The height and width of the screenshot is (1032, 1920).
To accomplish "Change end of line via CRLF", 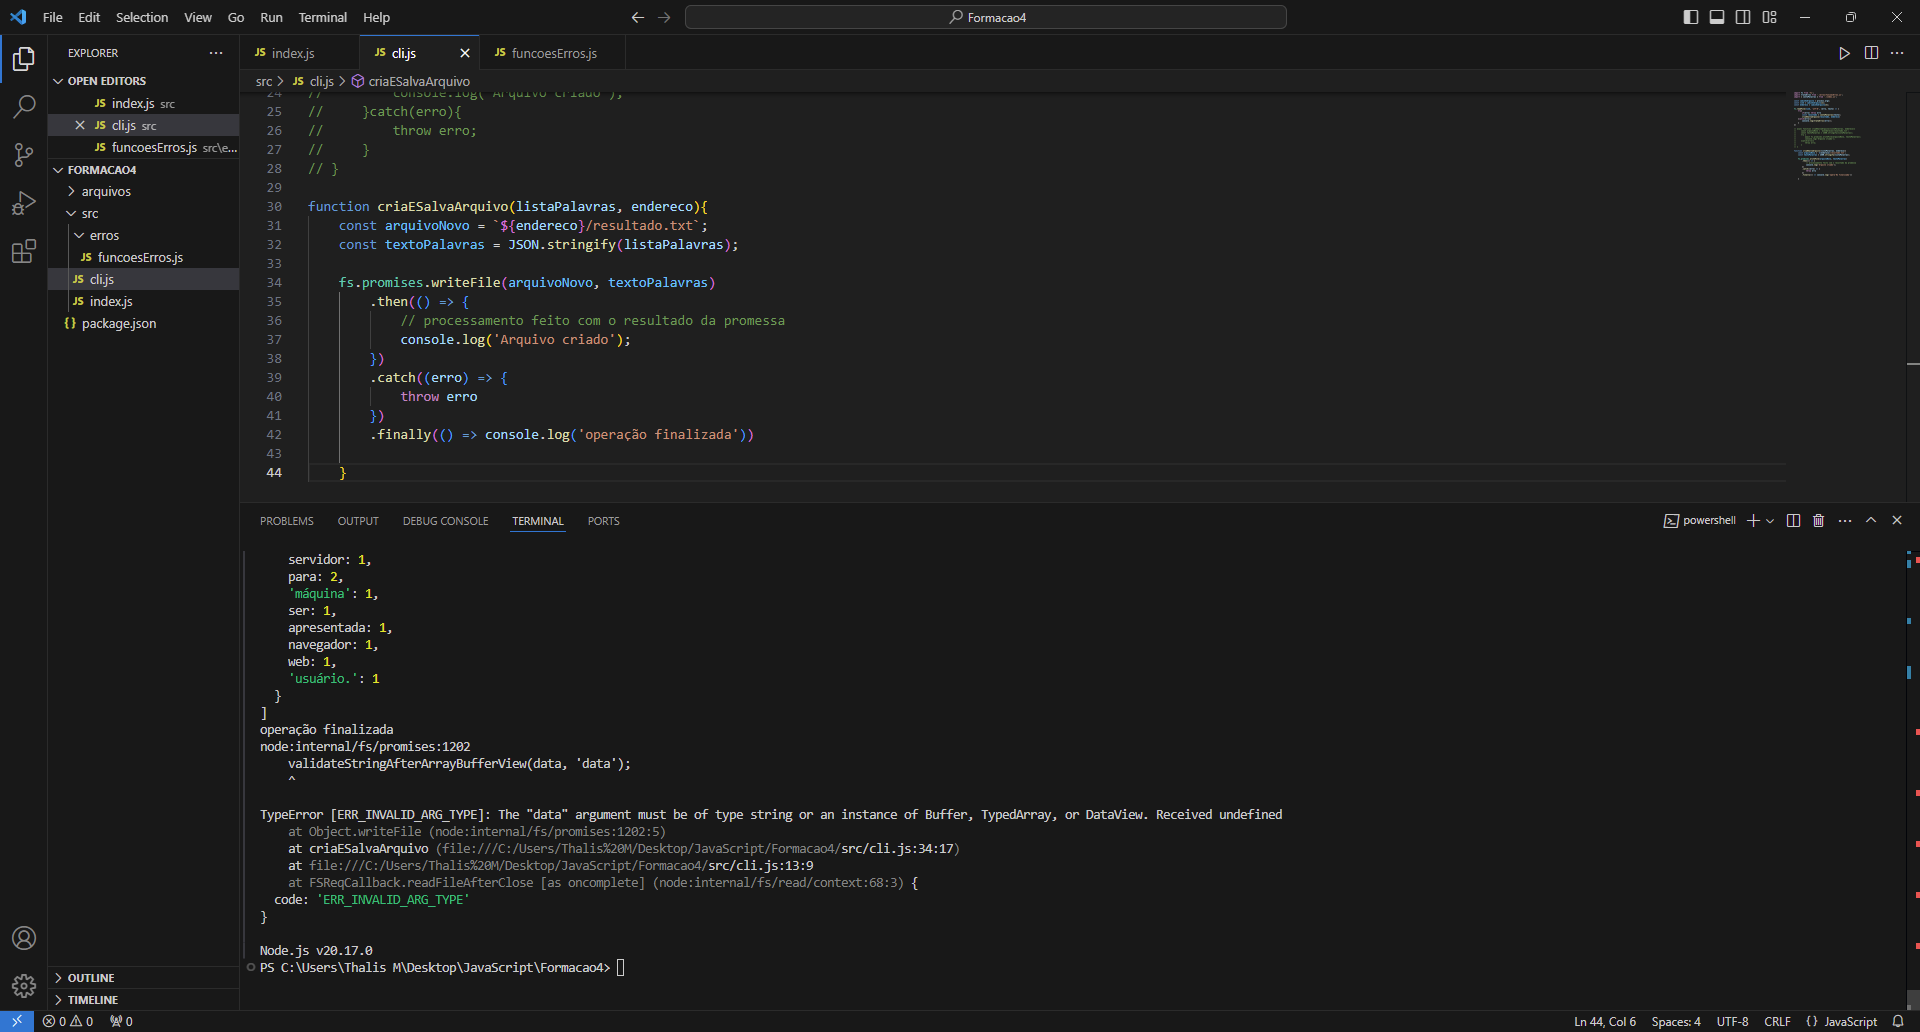I will 1777,1021.
